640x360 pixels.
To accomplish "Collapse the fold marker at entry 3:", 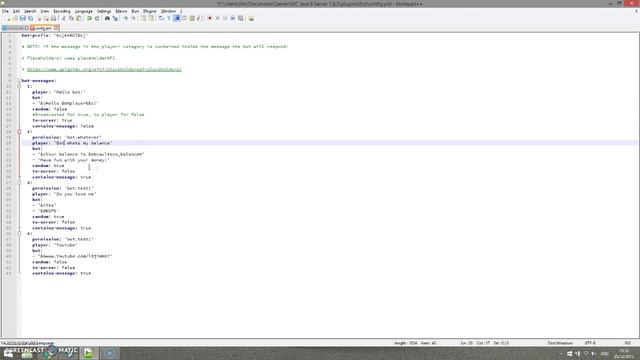I will click(x=19, y=182).
